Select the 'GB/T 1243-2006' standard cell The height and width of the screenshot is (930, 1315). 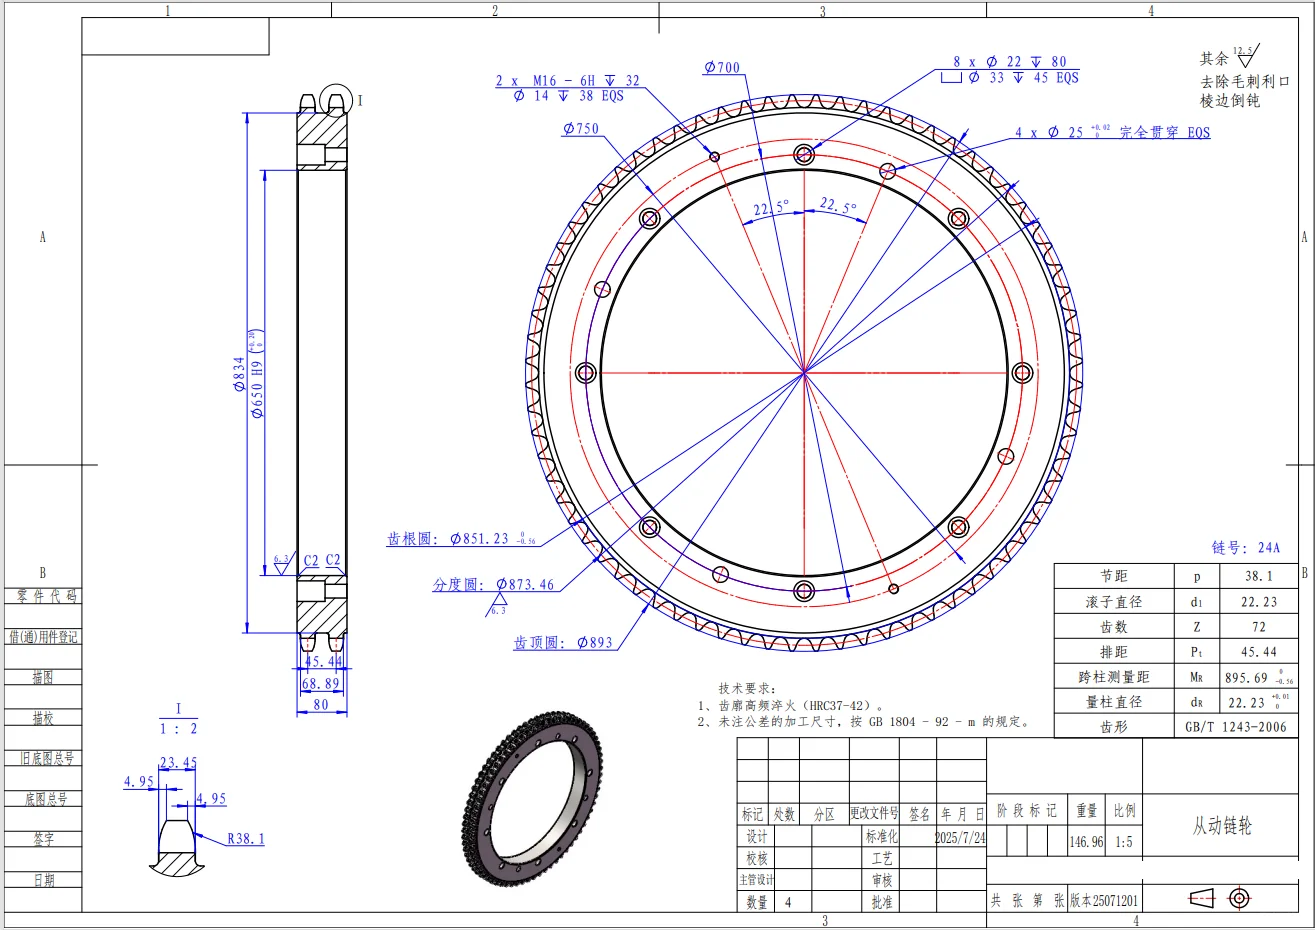[x=1235, y=727]
